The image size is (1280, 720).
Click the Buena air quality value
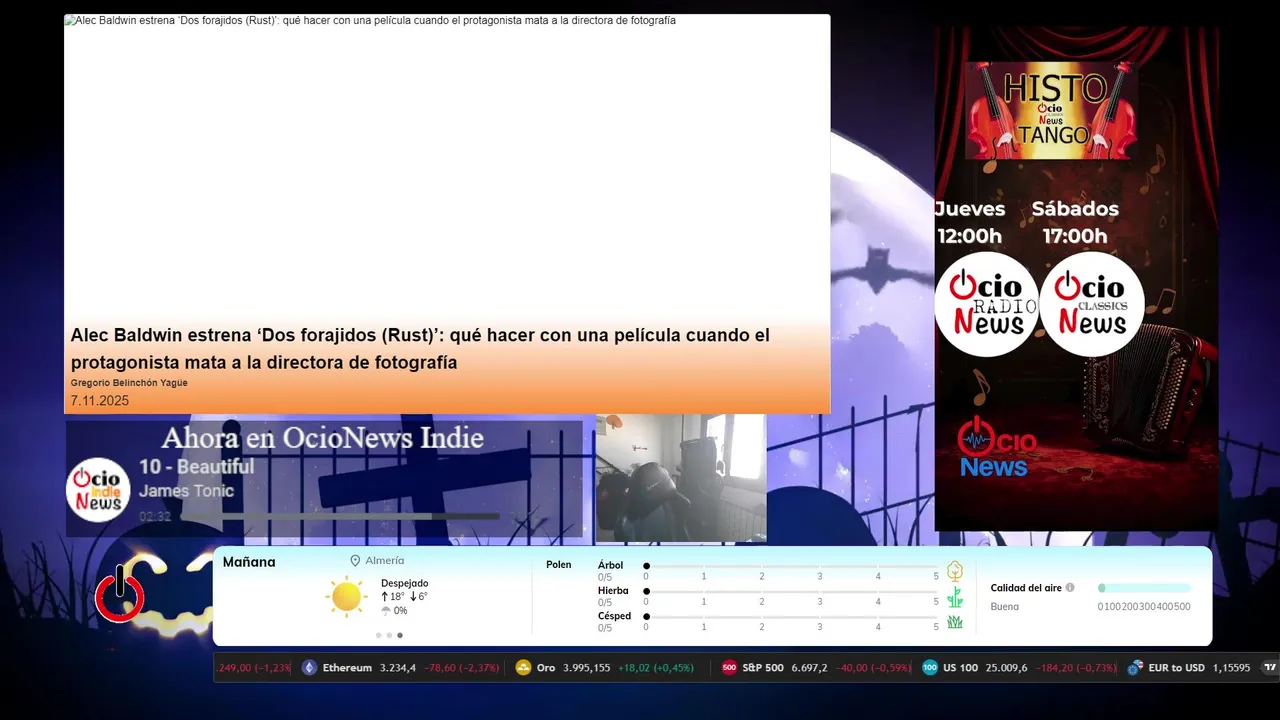[1005, 607]
